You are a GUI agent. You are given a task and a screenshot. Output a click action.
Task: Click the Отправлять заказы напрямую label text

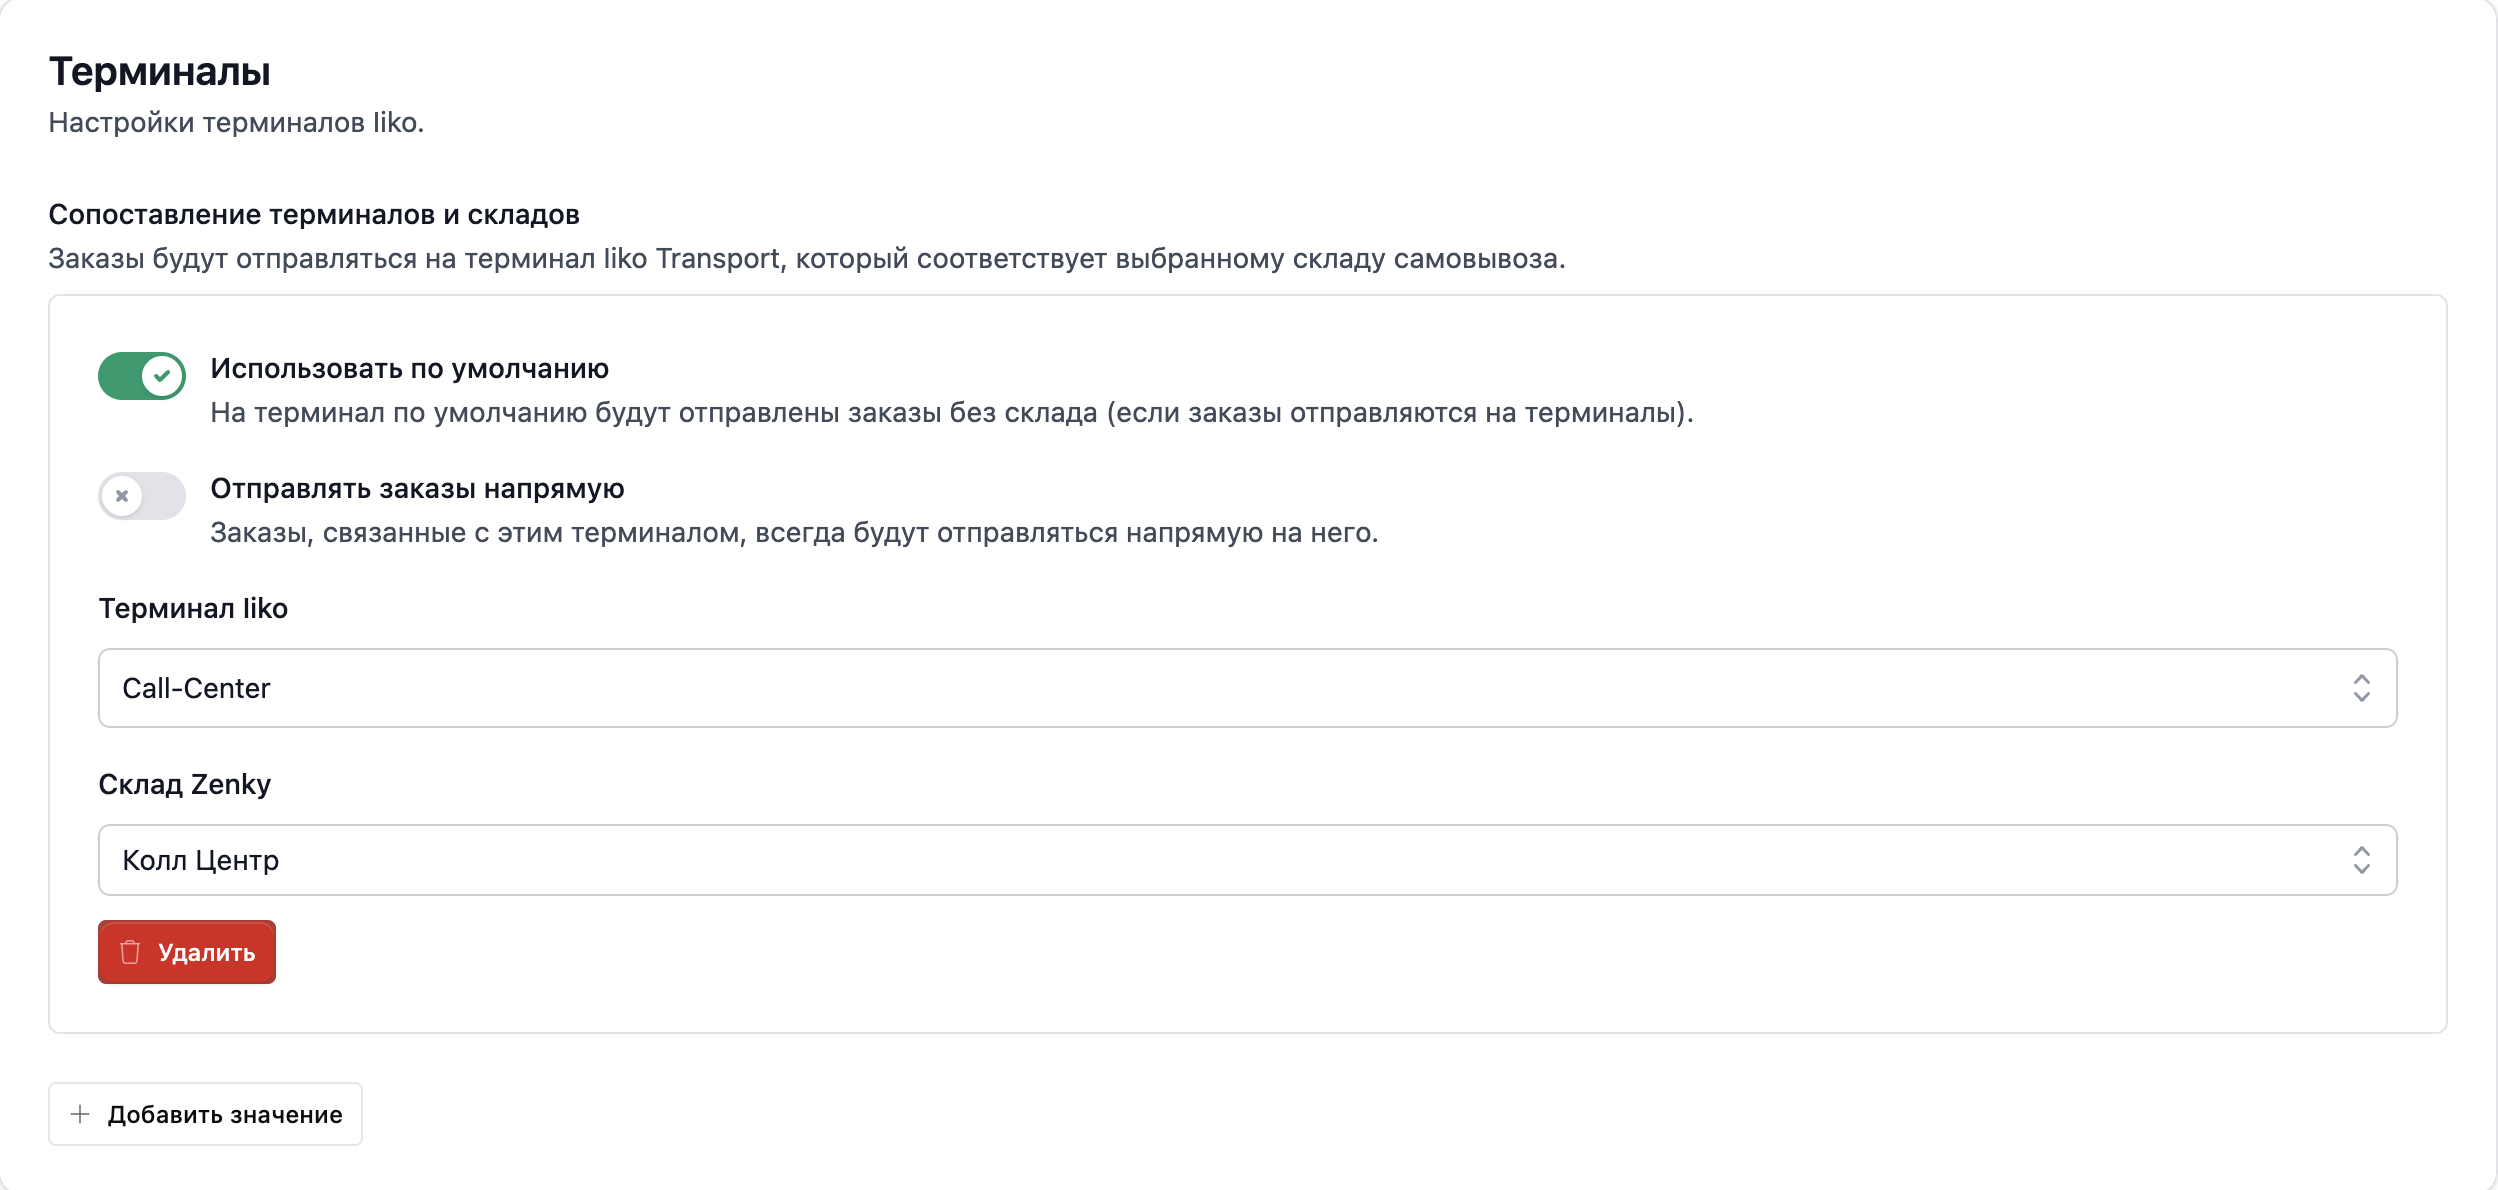coord(417,489)
